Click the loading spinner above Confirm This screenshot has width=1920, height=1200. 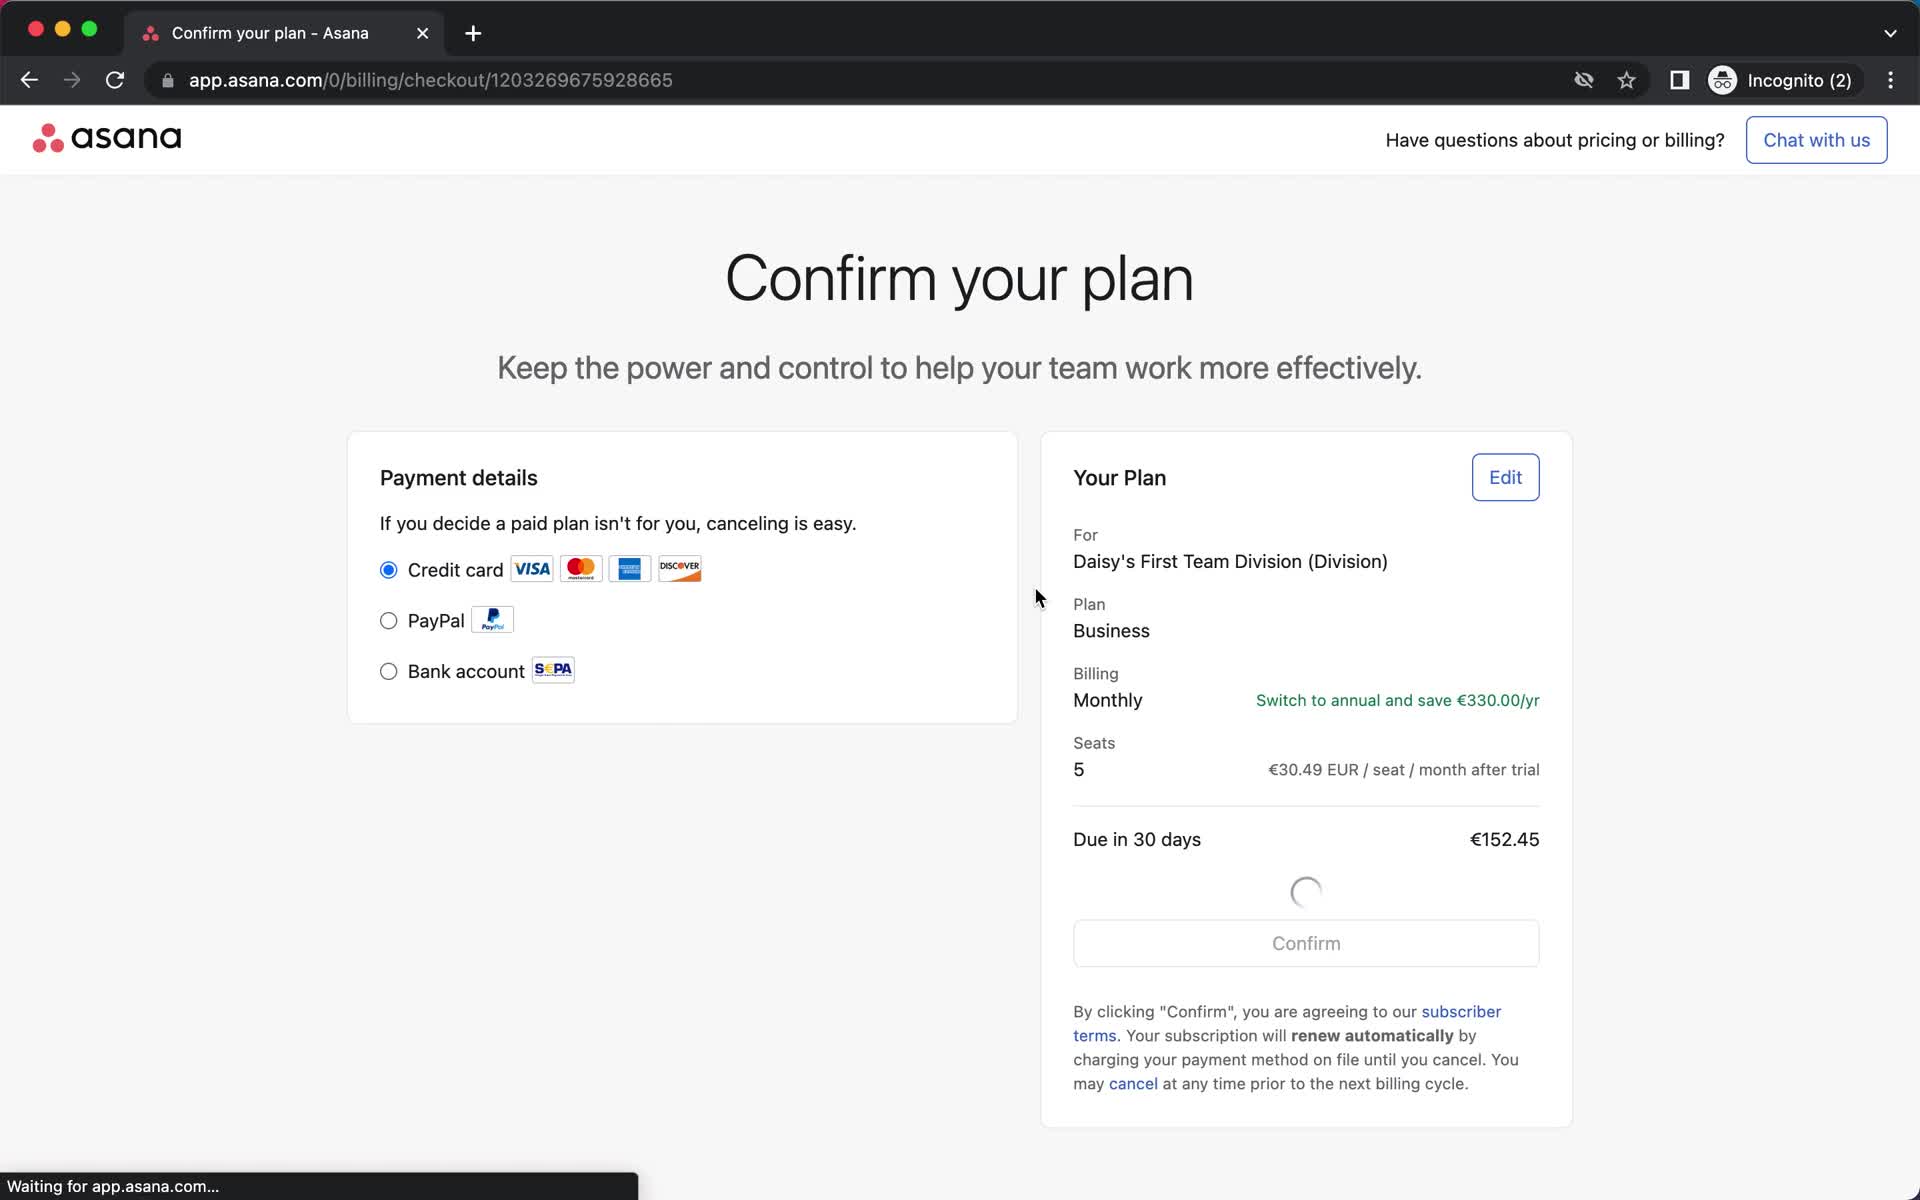click(x=1306, y=891)
